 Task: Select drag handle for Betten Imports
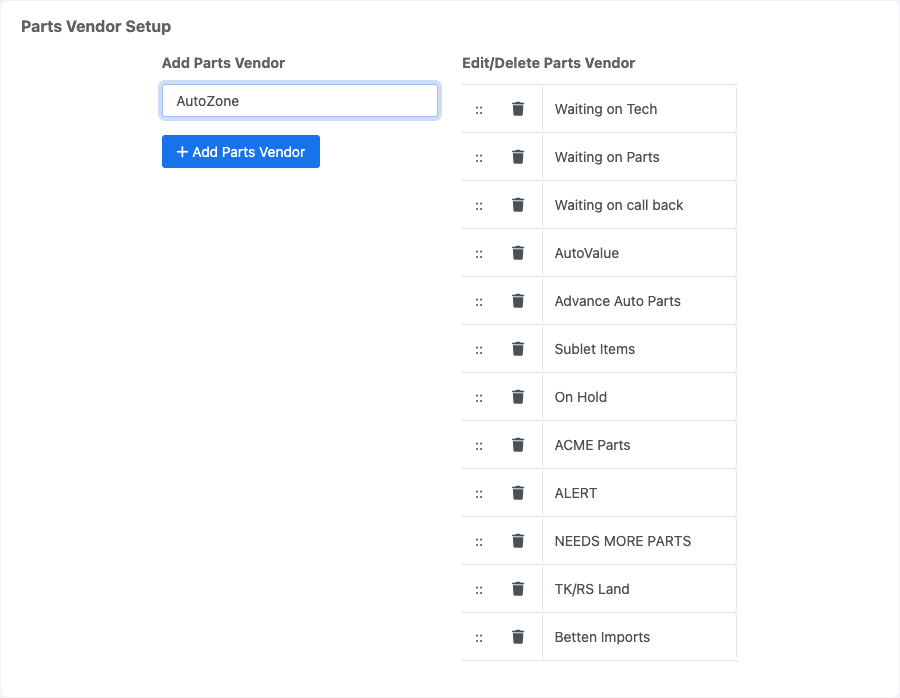click(x=479, y=638)
